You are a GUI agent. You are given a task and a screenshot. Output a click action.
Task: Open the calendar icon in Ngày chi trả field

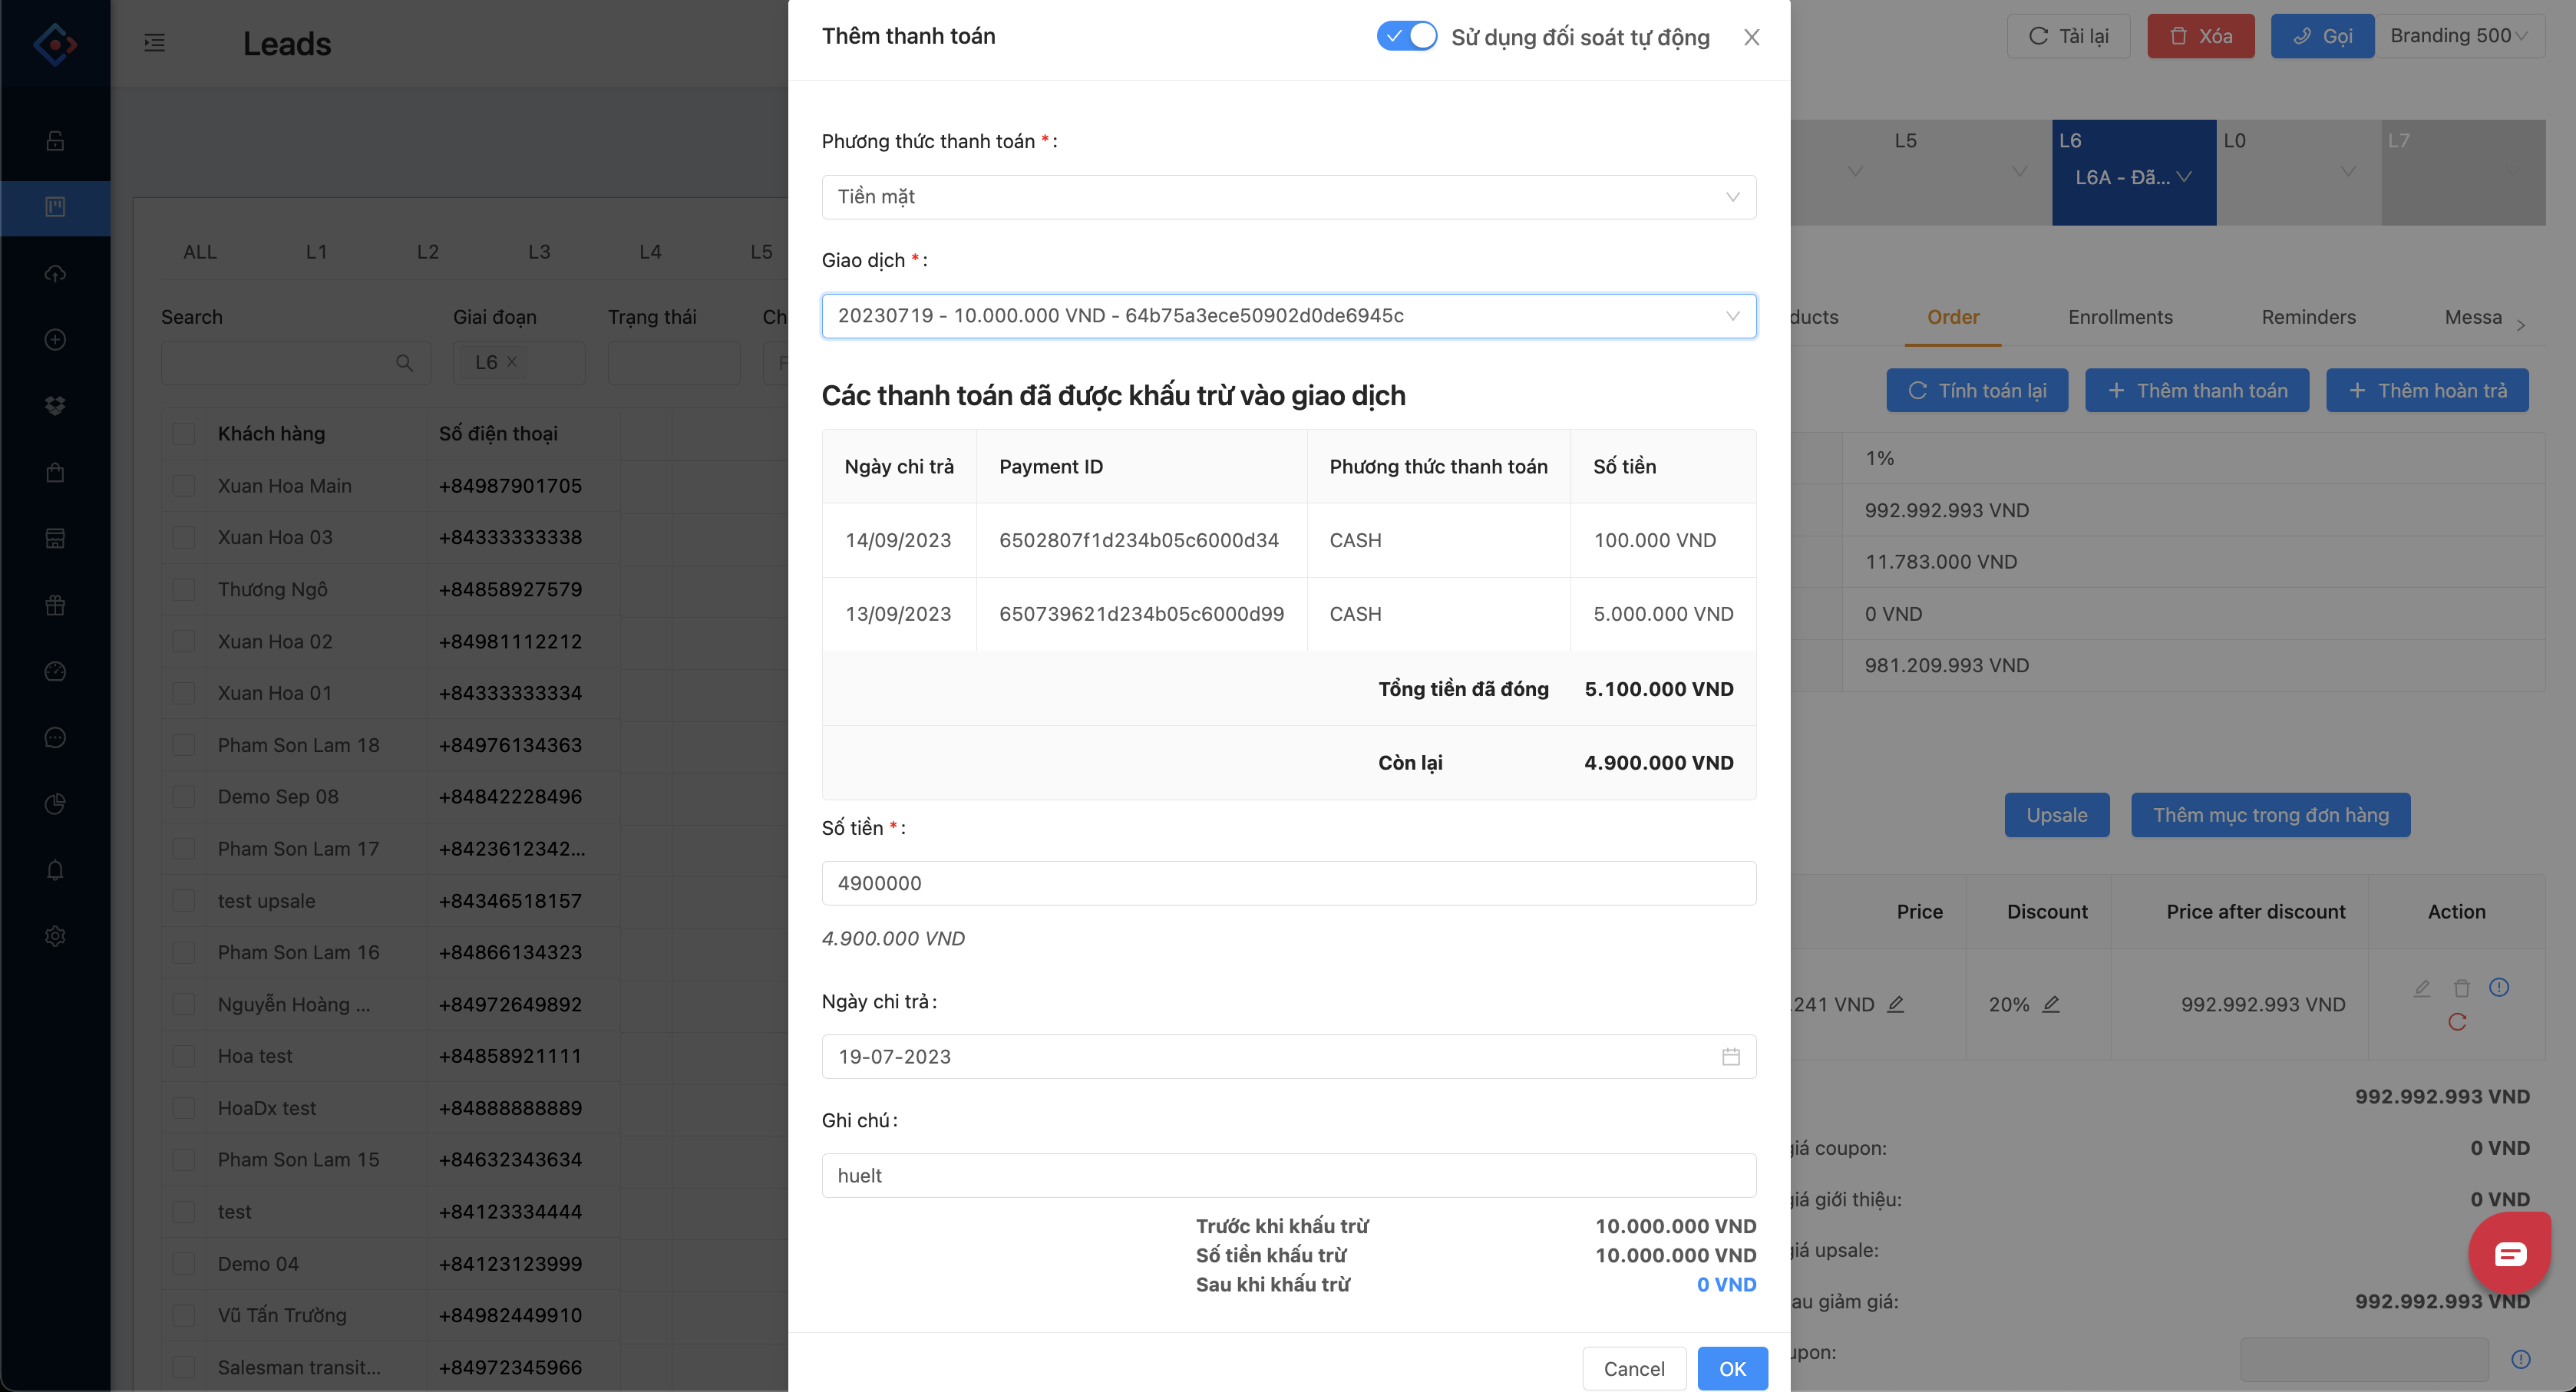click(1730, 1057)
